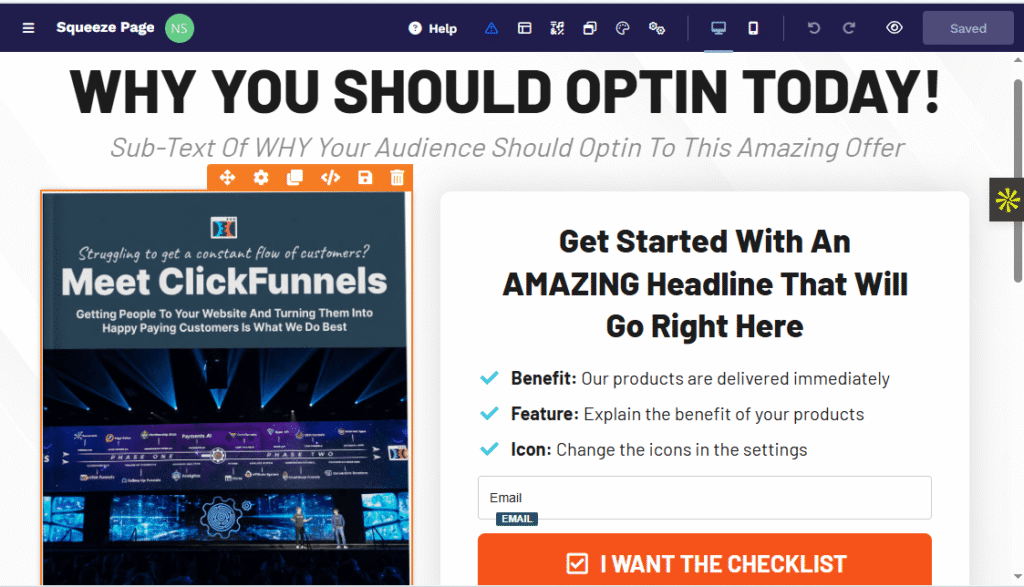Open the popup layers icon
This screenshot has height=587, width=1024.
(590, 28)
